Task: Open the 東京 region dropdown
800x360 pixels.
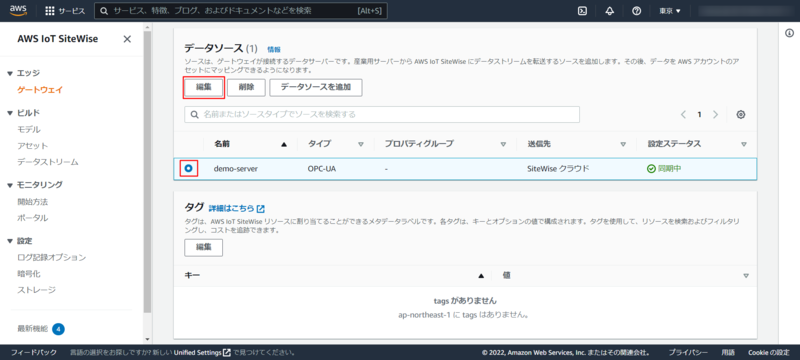Action: click(x=670, y=11)
